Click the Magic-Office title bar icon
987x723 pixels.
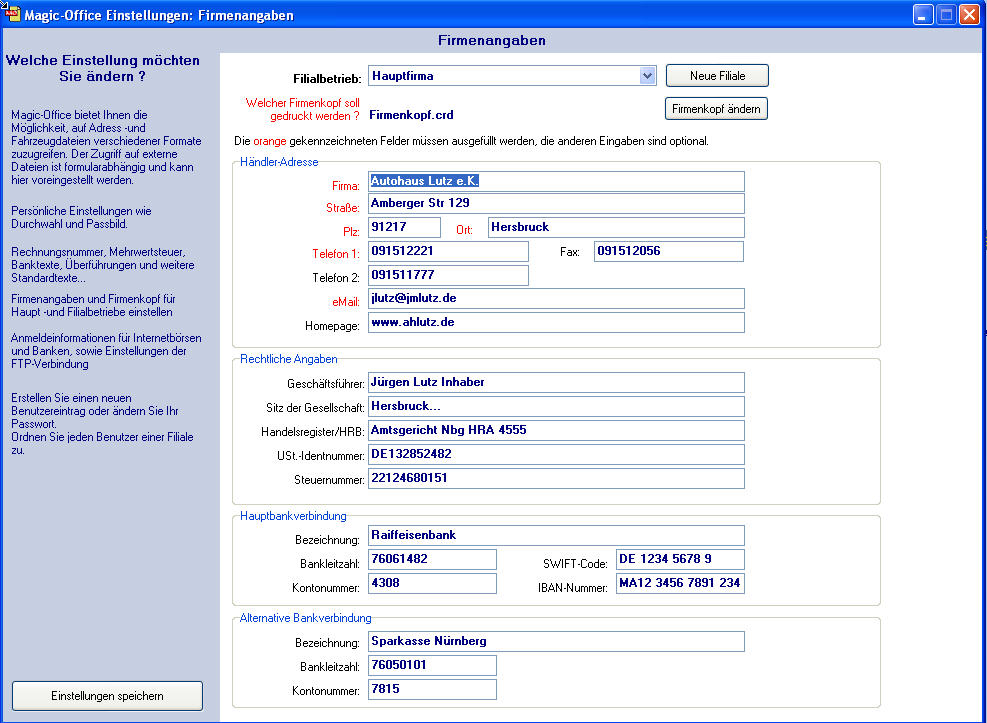[11, 13]
